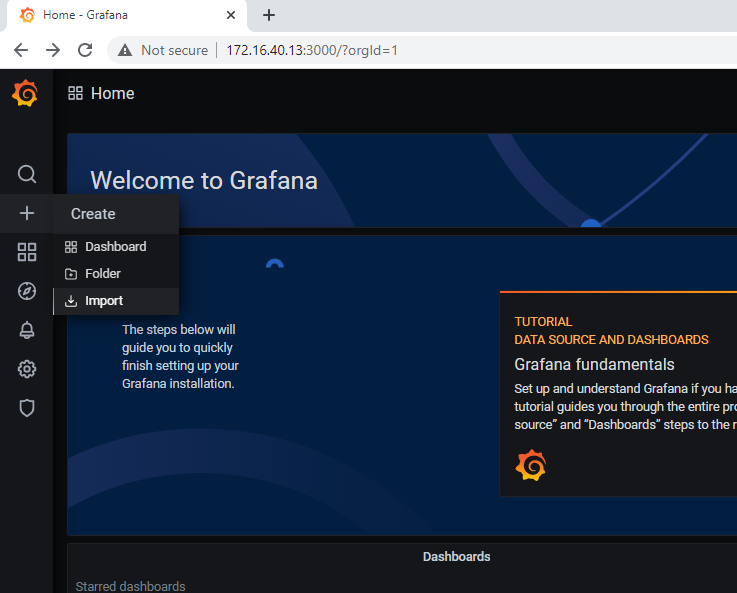The width and height of the screenshot is (737, 593).
Task: Open the Explore compass icon
Action: [27, 291]
